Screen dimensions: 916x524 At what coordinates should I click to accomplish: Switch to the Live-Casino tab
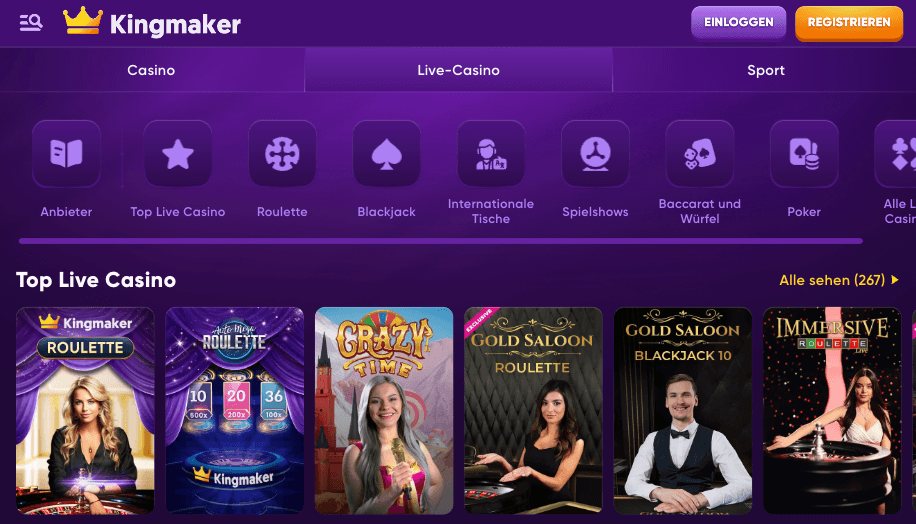coord(459,70)
